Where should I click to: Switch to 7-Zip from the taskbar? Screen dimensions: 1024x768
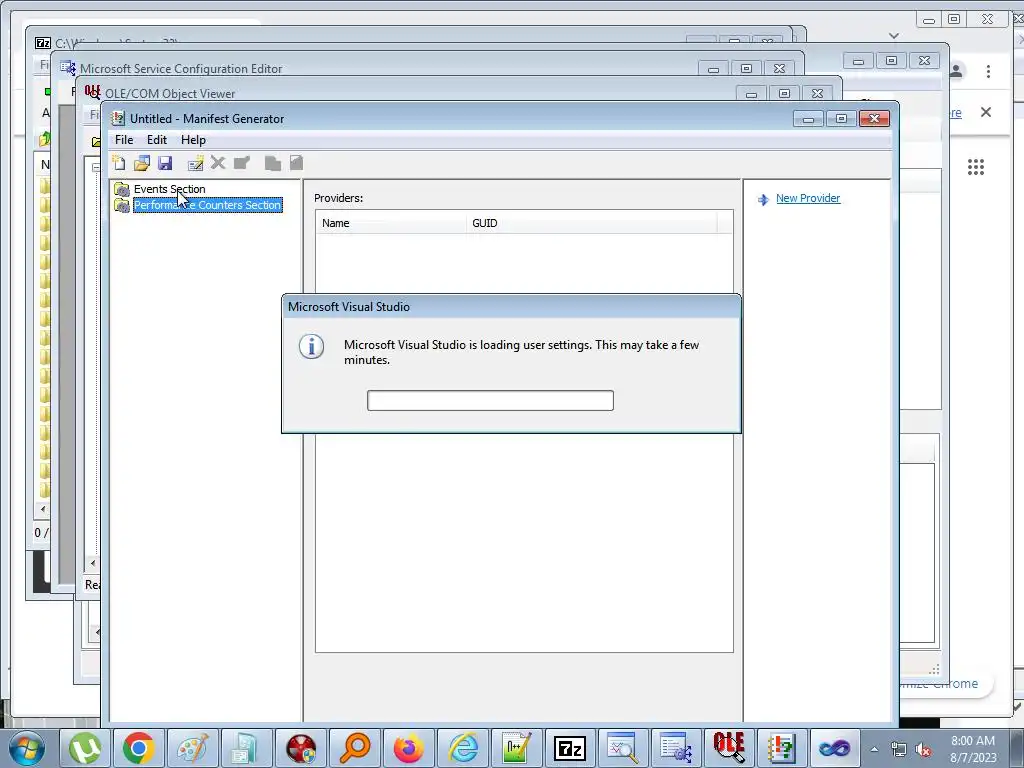tap(570, 748)
